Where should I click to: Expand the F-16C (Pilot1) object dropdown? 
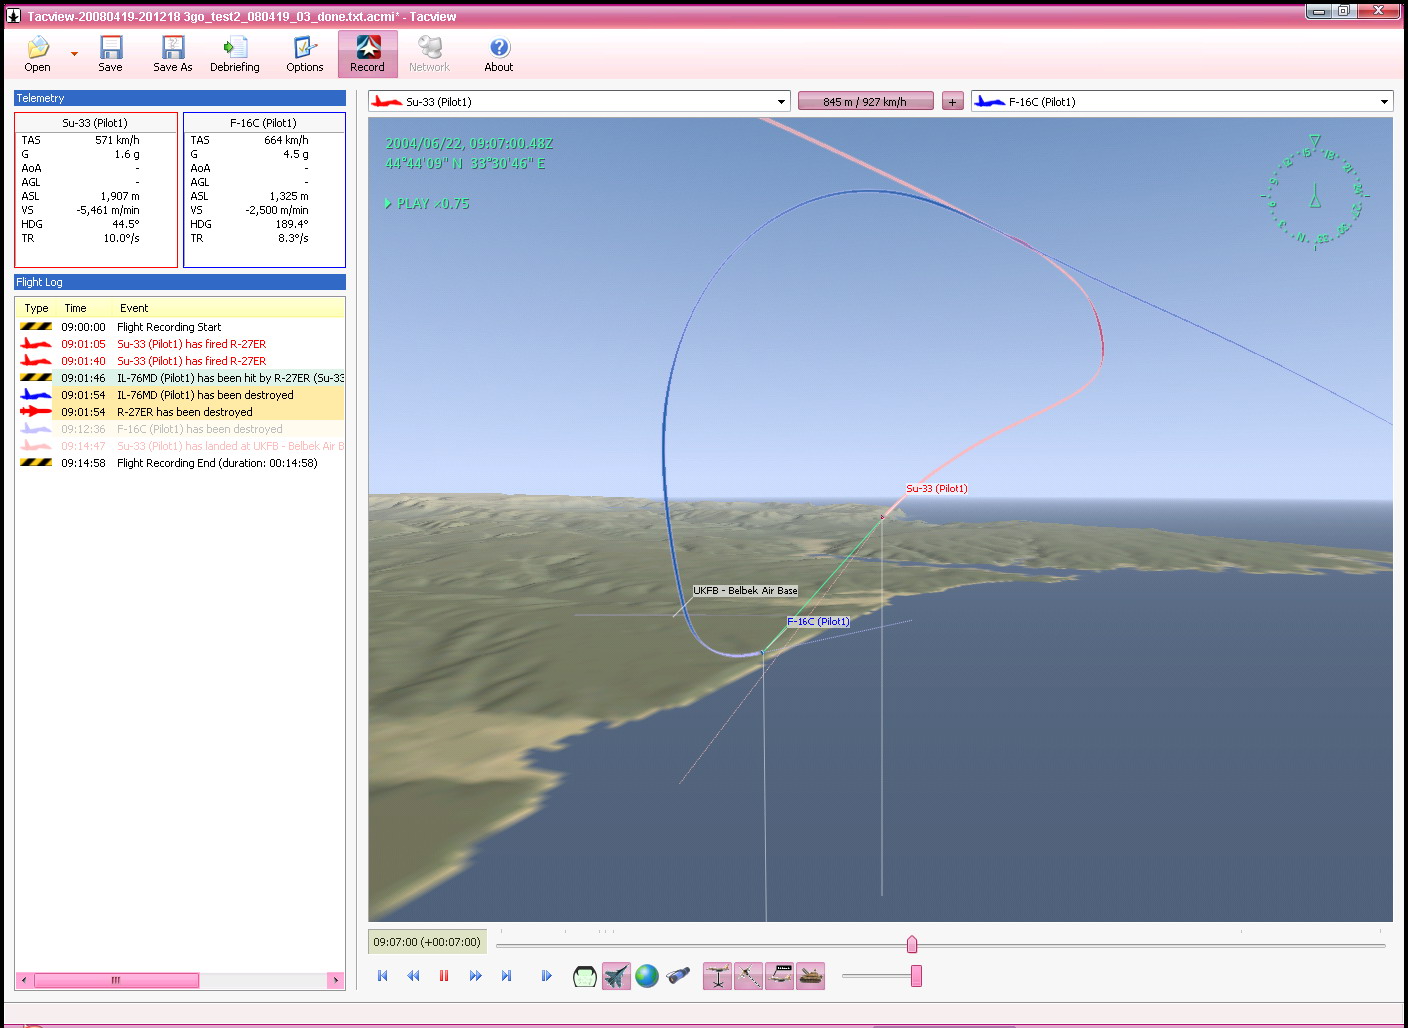[x=1384, y=102]
